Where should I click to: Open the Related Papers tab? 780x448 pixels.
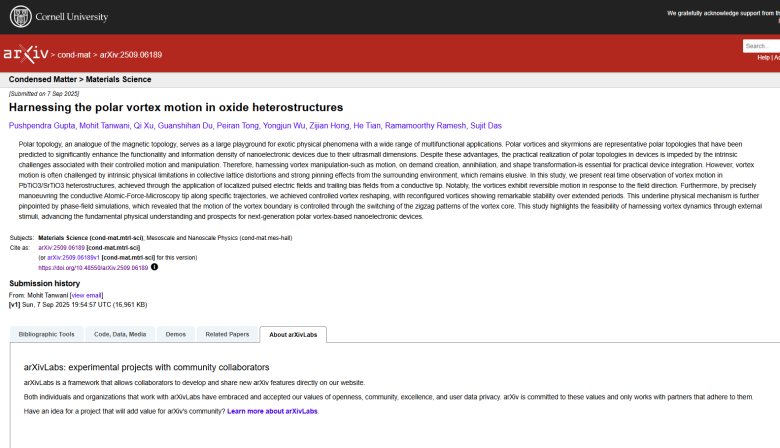[227, 334]
